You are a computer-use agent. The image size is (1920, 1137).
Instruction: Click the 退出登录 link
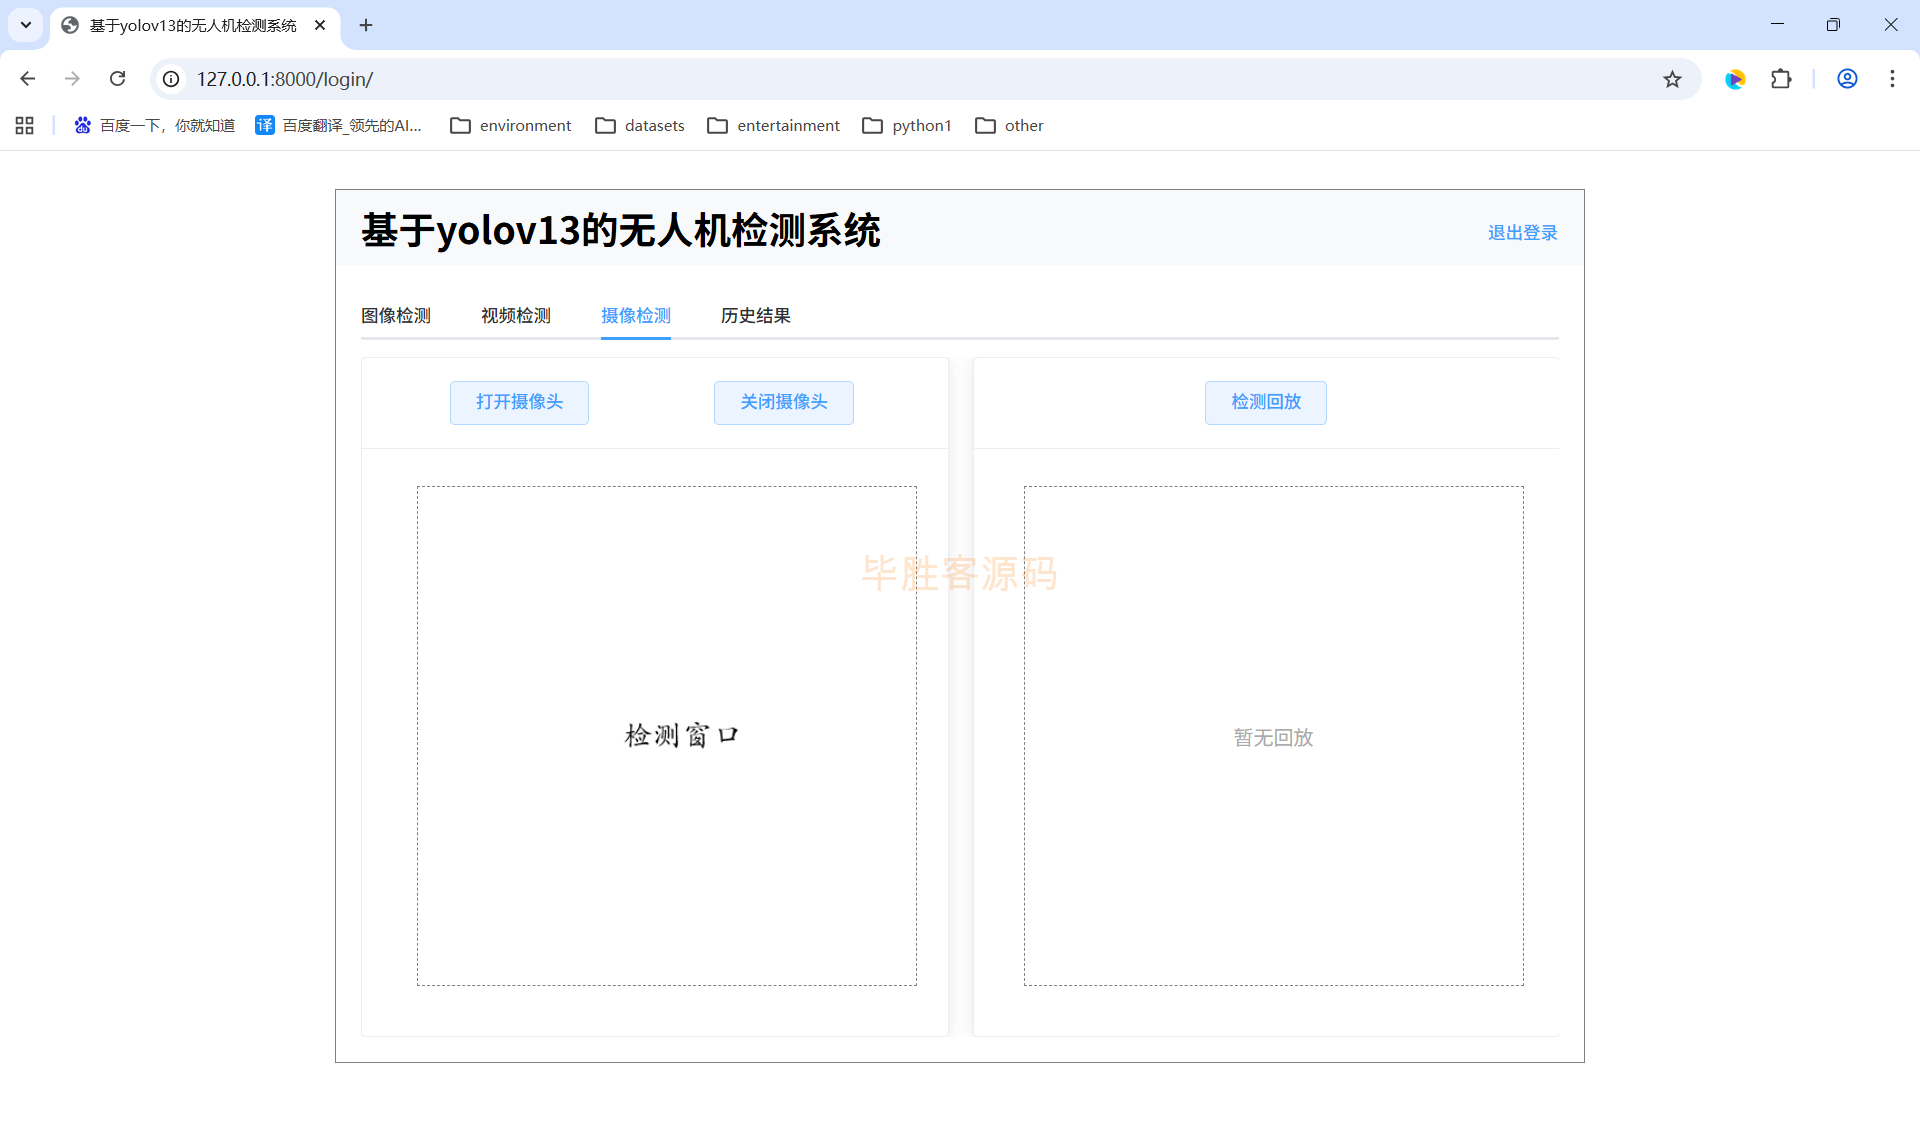point(1522,233)
